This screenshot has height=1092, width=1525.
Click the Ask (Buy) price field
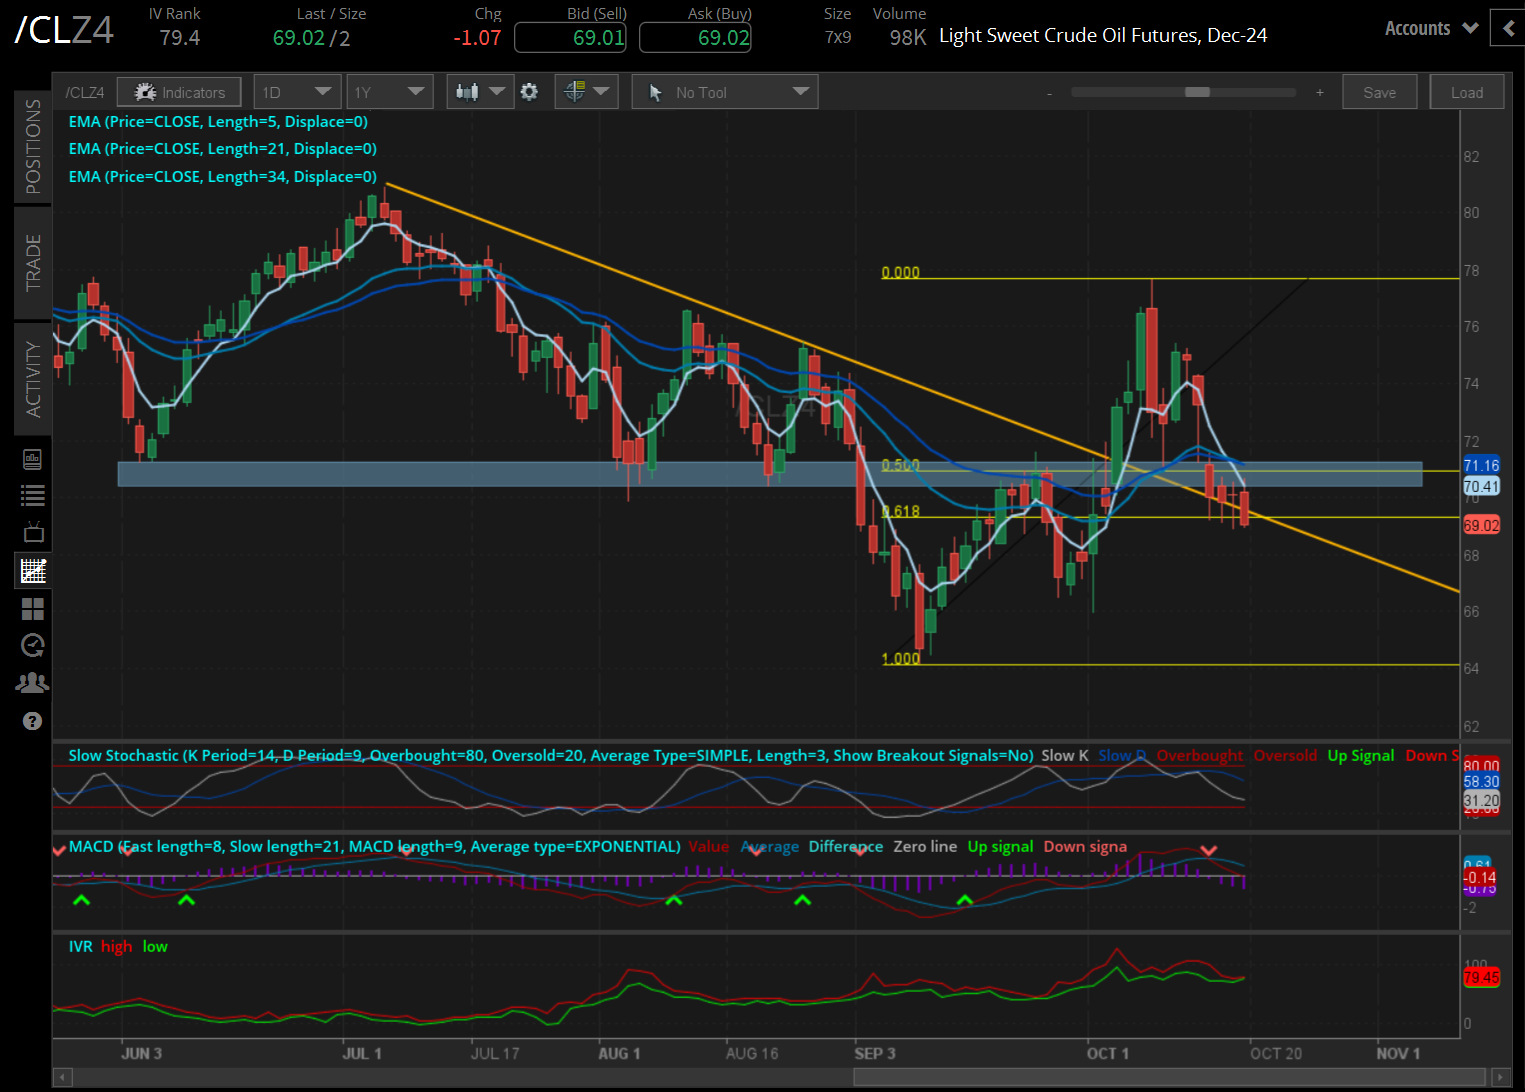[x=695, y=37]
